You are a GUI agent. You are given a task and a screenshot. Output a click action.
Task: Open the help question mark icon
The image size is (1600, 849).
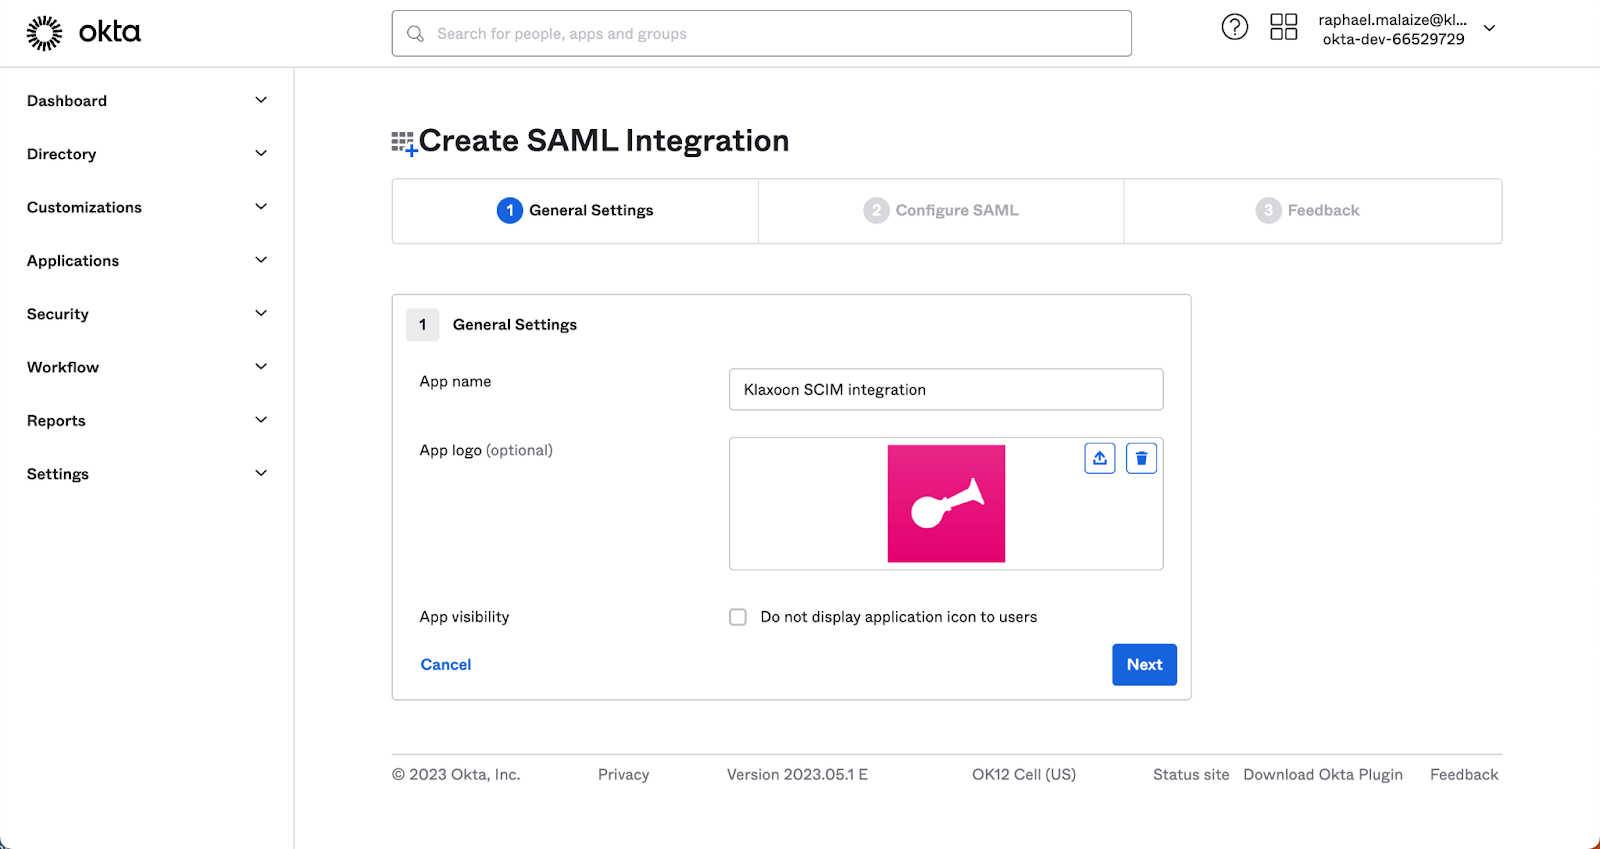point(1235,27)
